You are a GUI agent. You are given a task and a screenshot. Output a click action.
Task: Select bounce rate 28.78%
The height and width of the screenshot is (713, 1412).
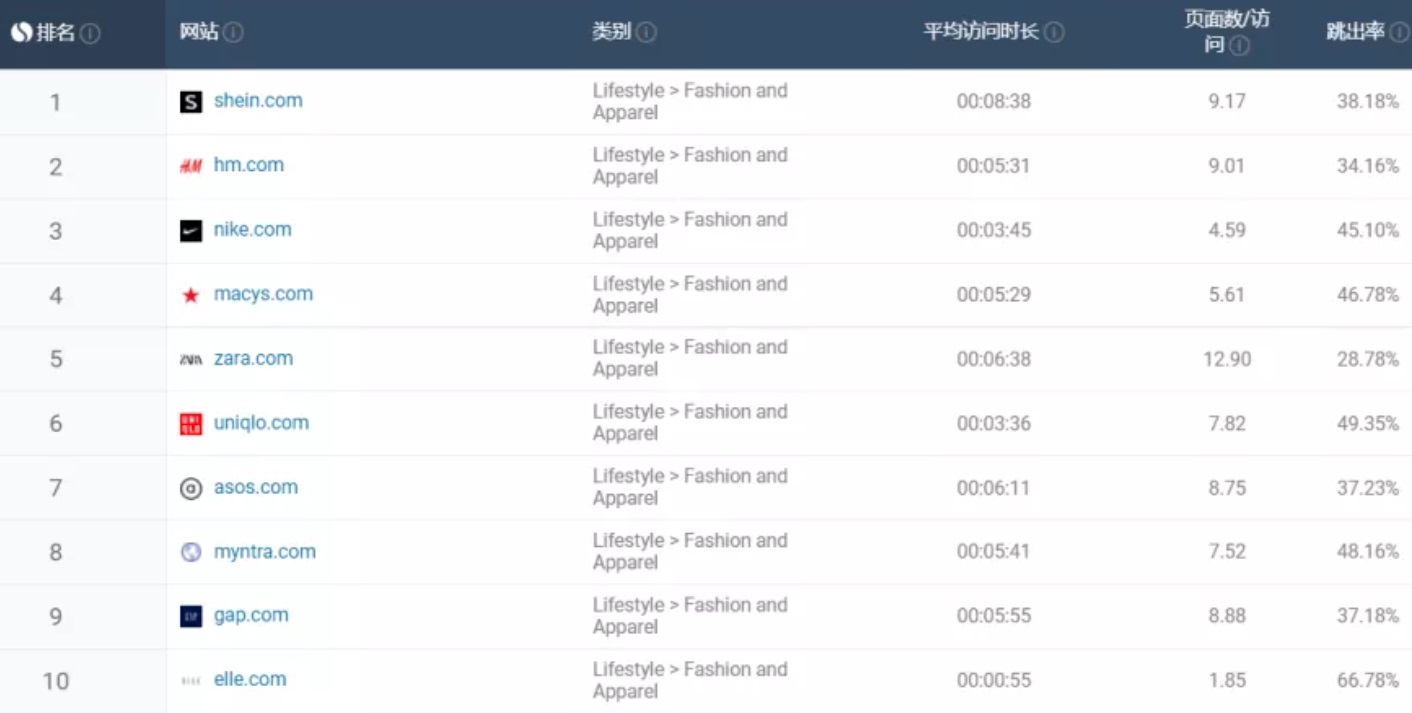click(x=1368, y=359)
